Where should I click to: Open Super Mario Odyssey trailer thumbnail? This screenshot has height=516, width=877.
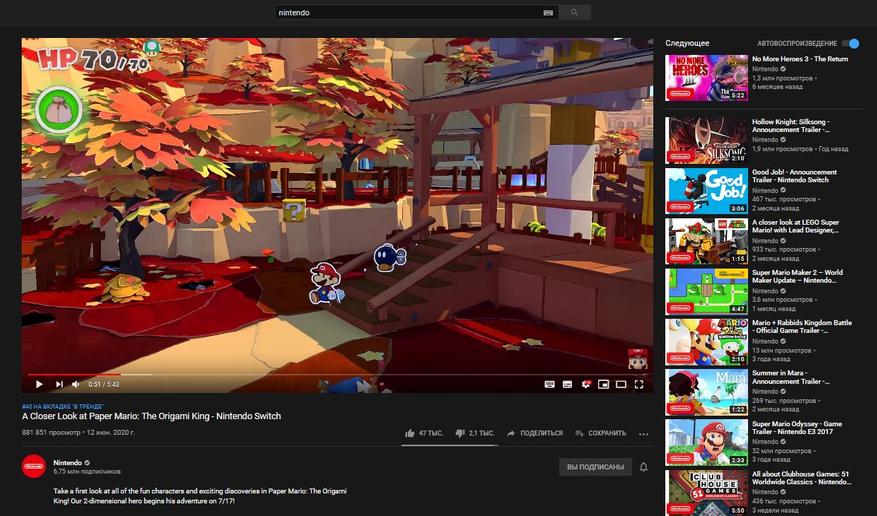706,442
